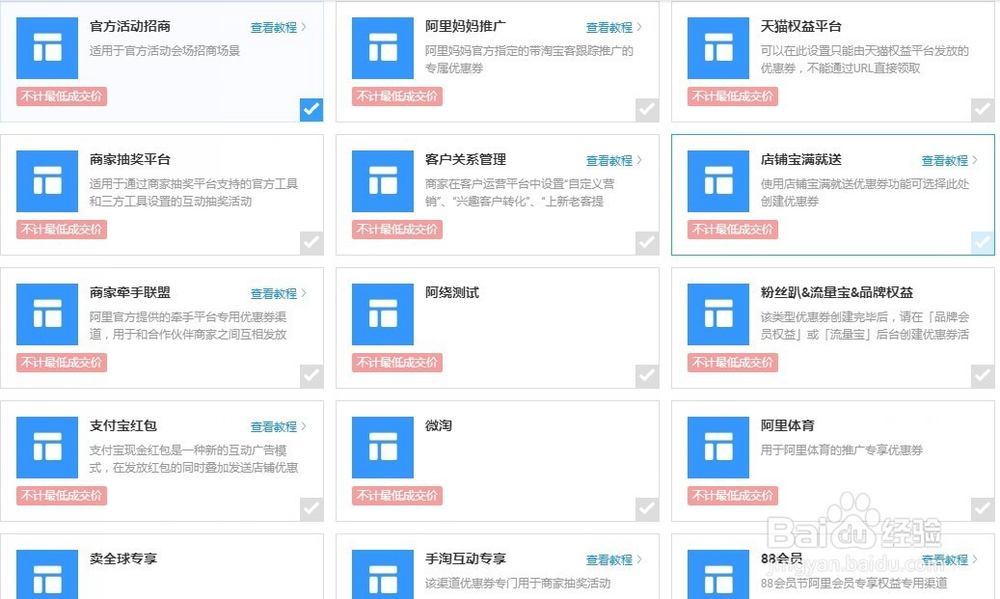Viewport: 1000px width, 599px height.
Task: Select the 店铺宝满就送 title
Action: pyautogui.click(x=801, y=159)
